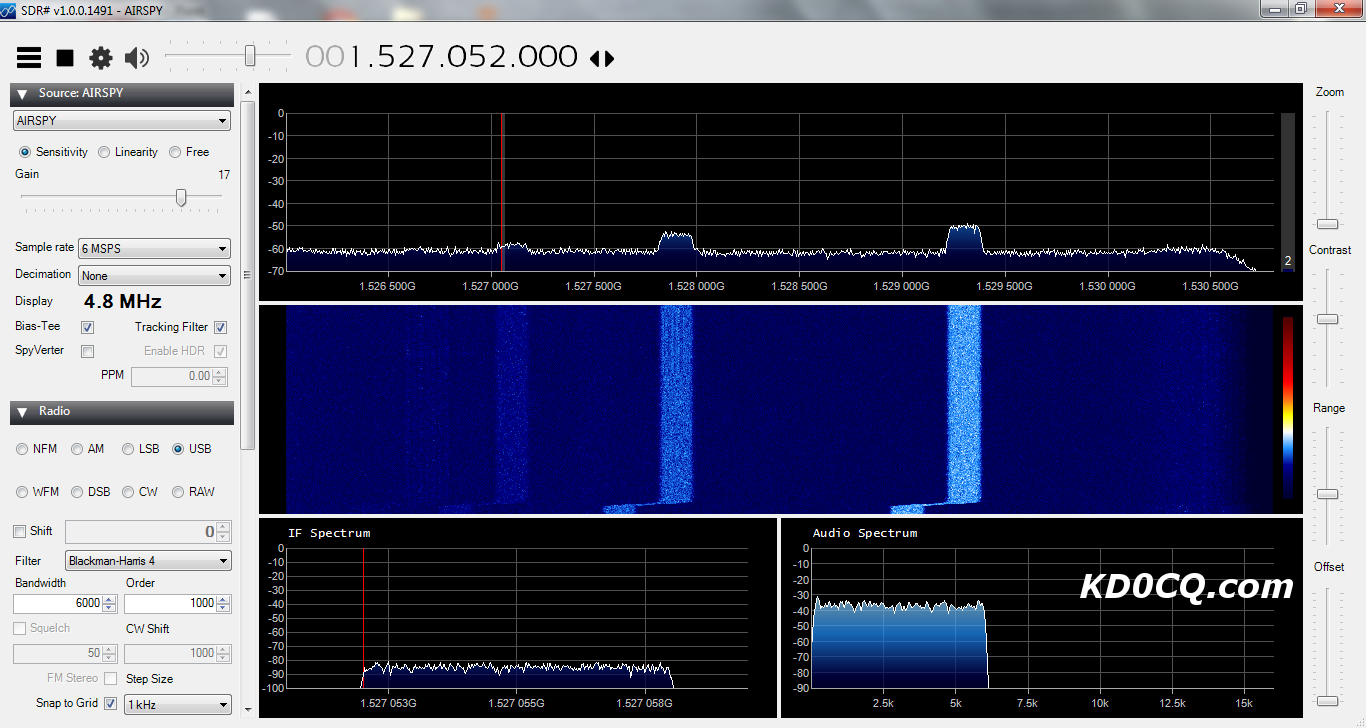
Task: Click the PPM value field
Action: click(172, 376)
